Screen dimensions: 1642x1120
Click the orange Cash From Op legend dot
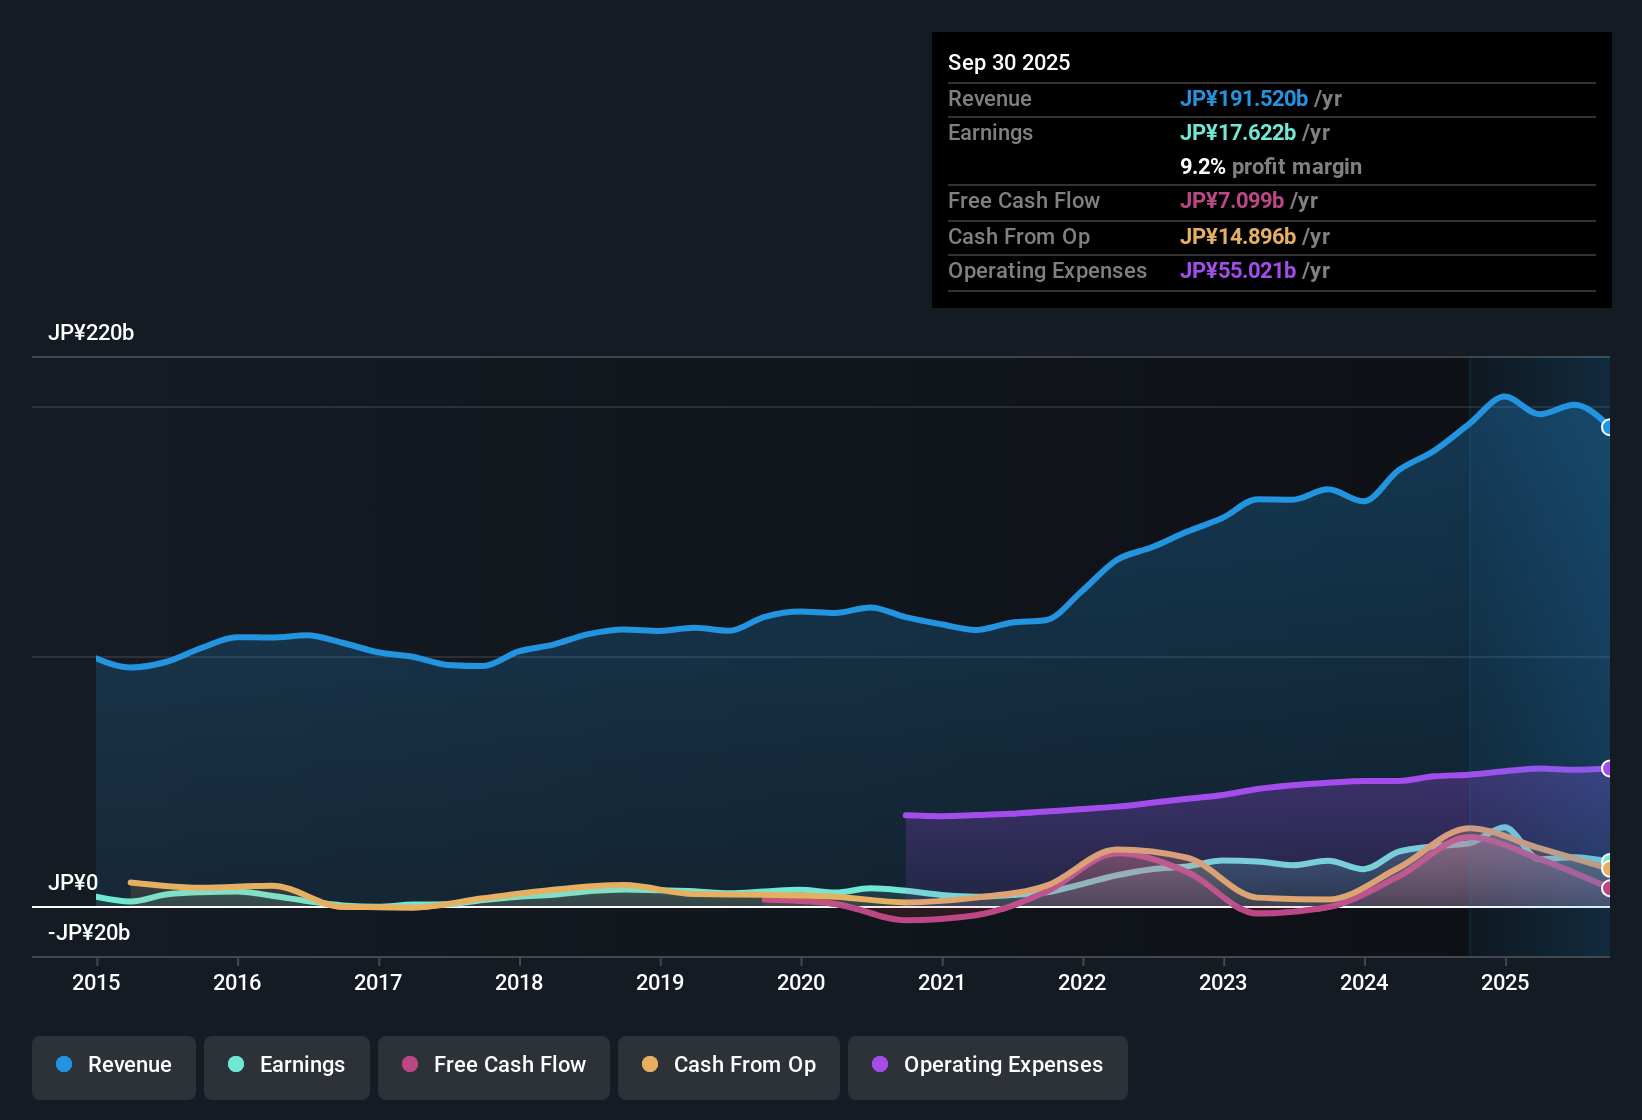pyautogui.click(x=650, y=1065)
